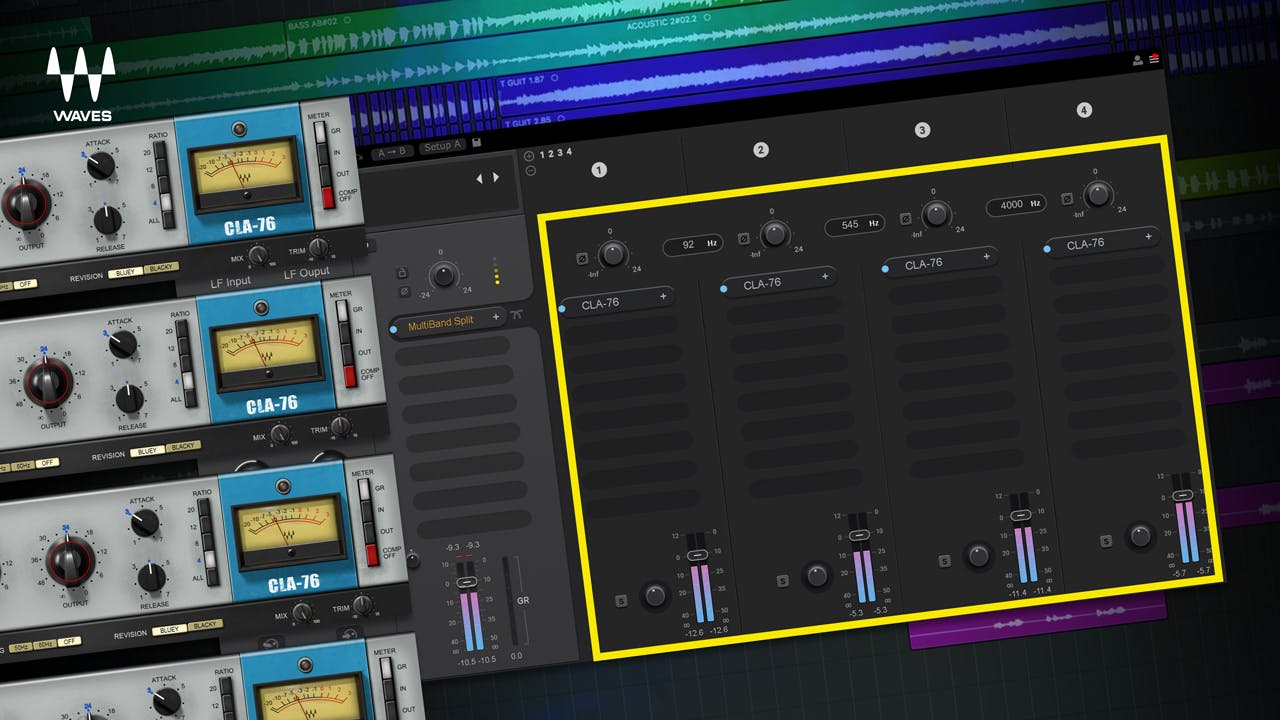Image resolution: width=1280 pixels, height=720 pixels.
Task: Open the MultiBand Split selector
Action: pos(442,322)
